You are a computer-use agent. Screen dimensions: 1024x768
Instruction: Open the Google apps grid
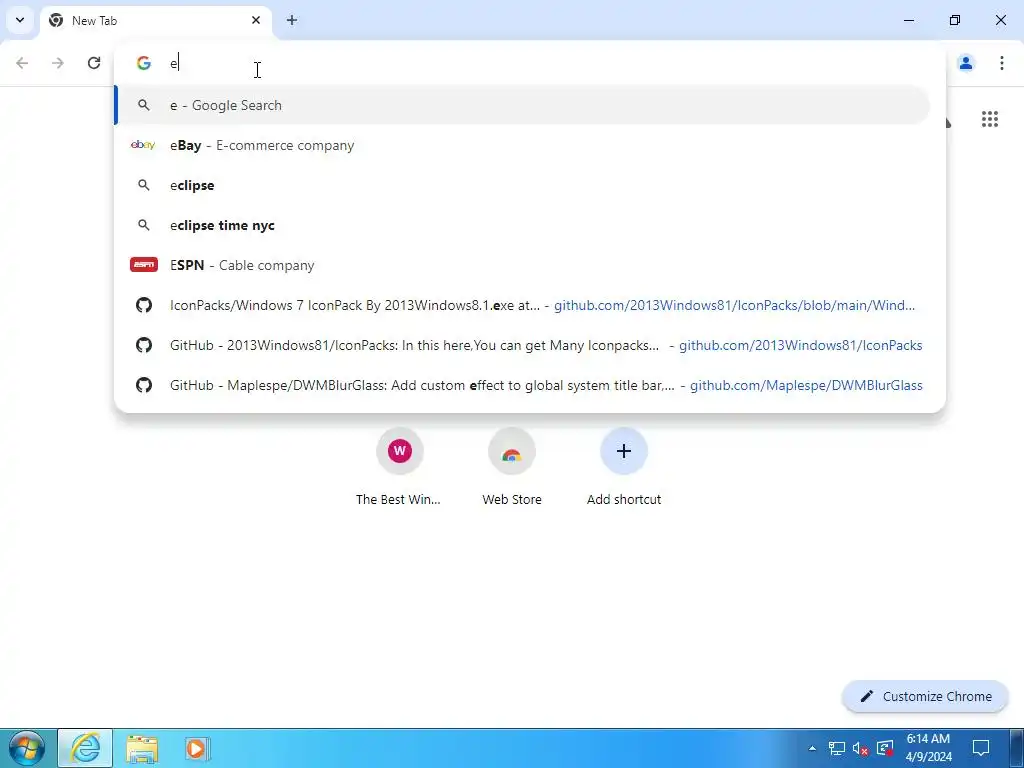coord(990,119)
